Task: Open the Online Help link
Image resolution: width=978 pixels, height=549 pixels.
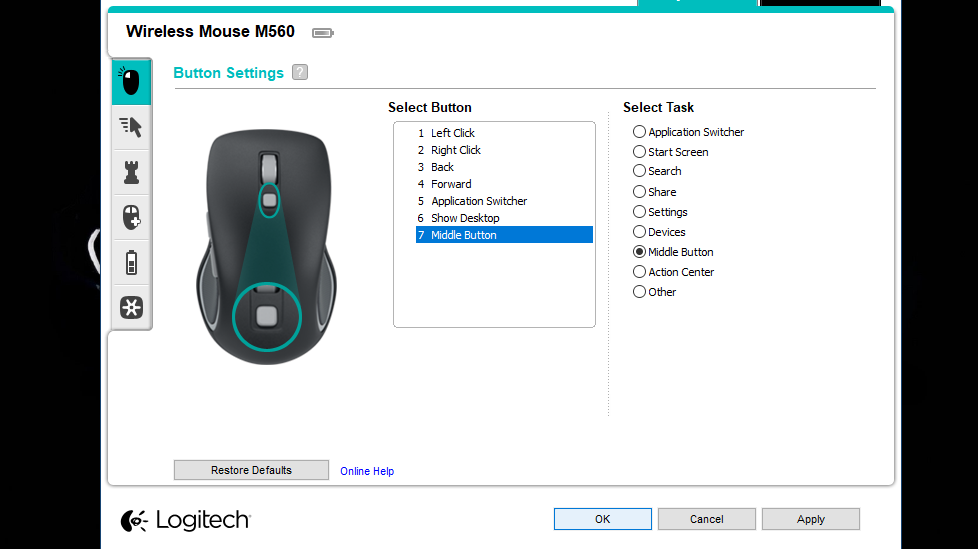Action: pos(367,471)
